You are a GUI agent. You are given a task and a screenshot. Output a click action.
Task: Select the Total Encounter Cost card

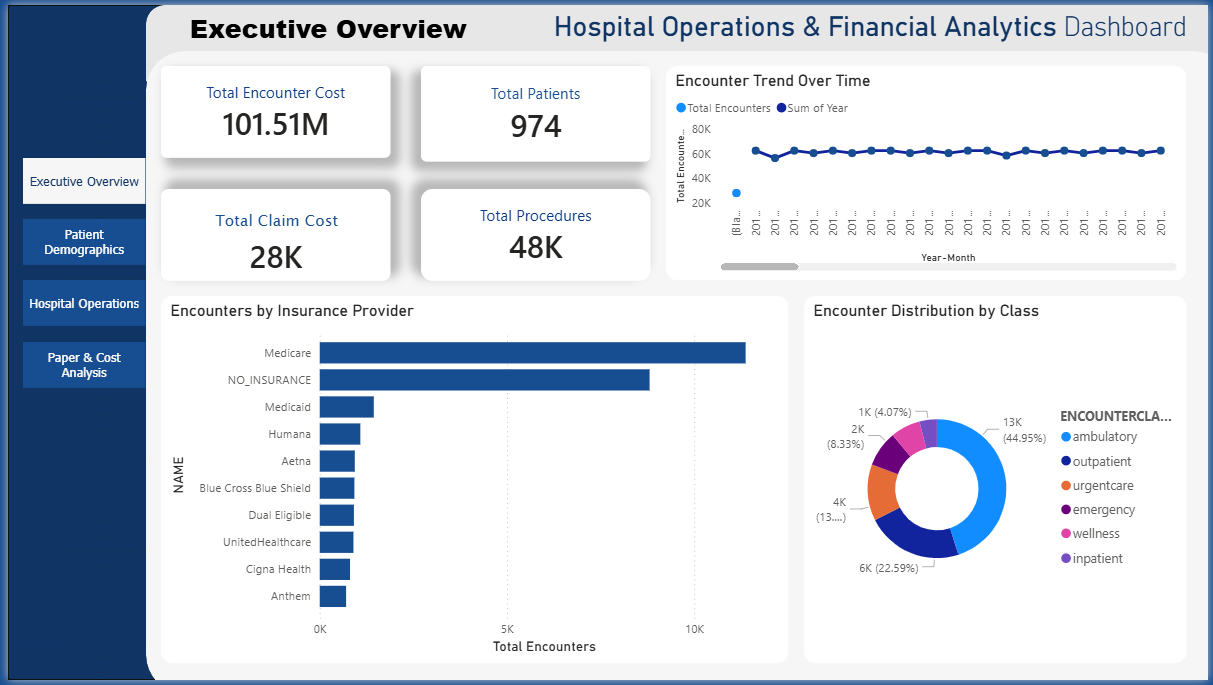coord(275,112)
